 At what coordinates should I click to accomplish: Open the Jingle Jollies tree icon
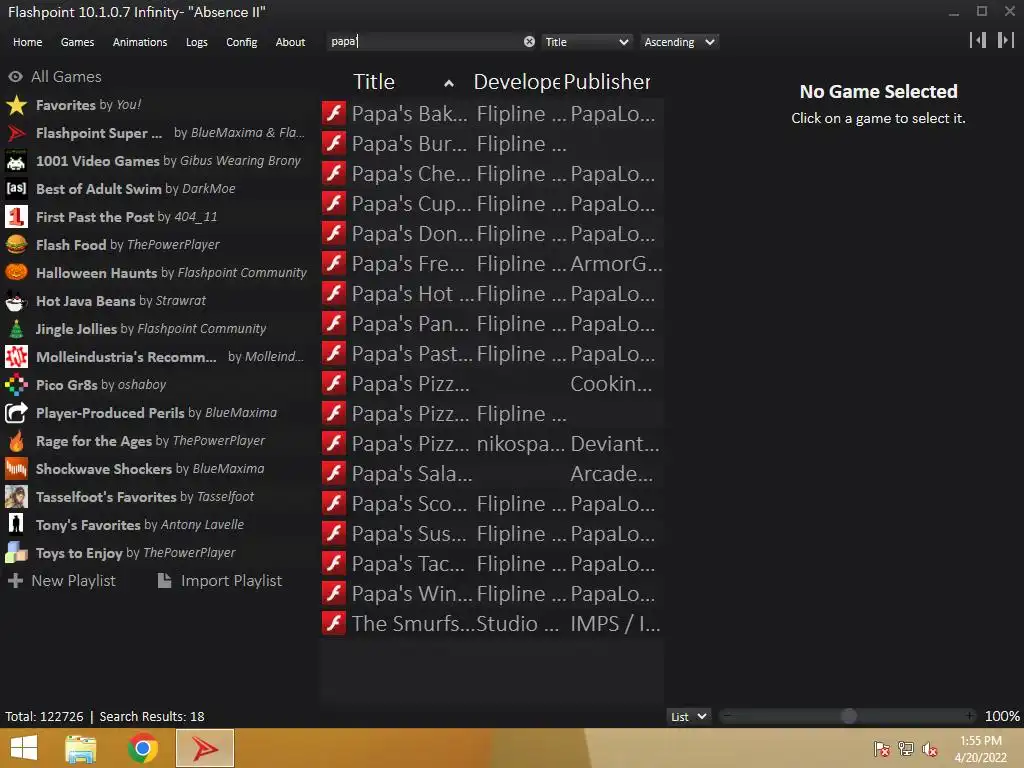[x=16, y=329]
